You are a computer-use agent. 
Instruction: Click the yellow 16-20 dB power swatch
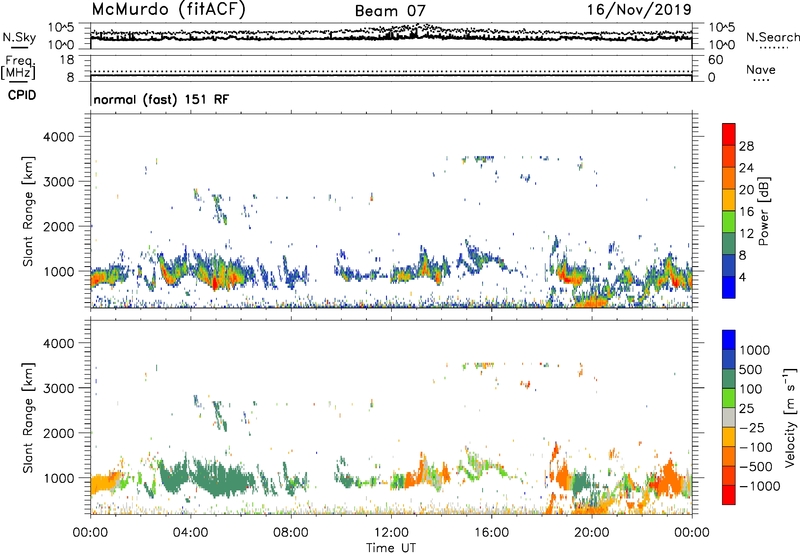(729, 200)
